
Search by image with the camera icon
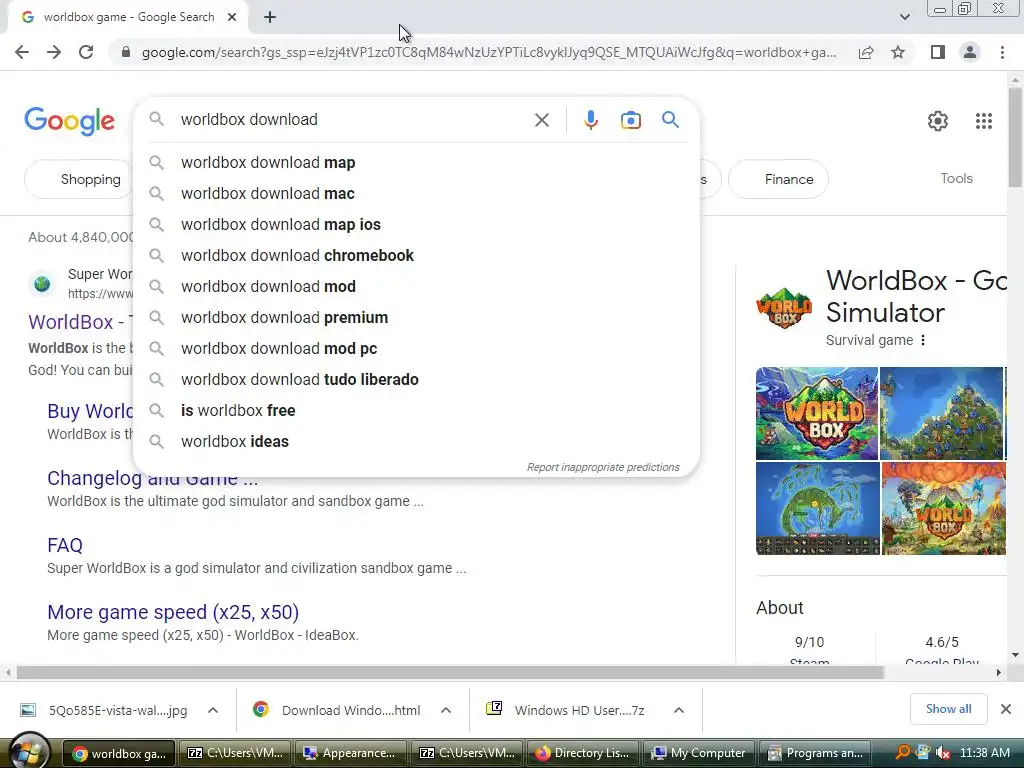coord(631,120)
